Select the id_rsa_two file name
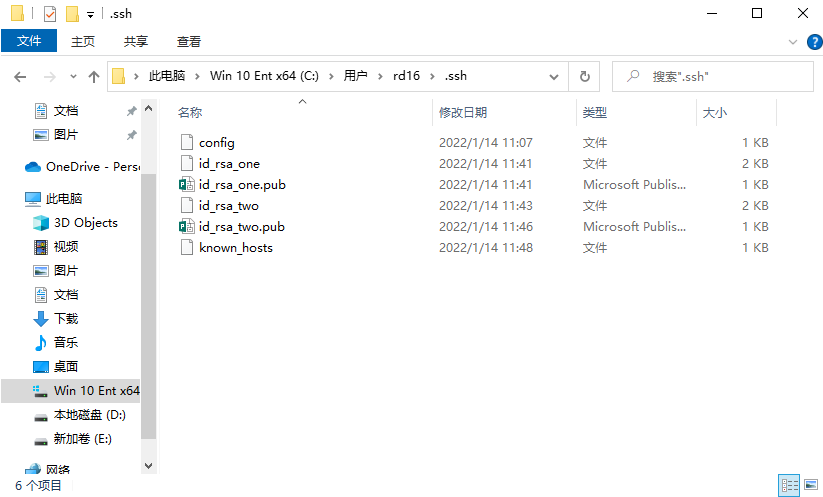 (x=229, y=206)
